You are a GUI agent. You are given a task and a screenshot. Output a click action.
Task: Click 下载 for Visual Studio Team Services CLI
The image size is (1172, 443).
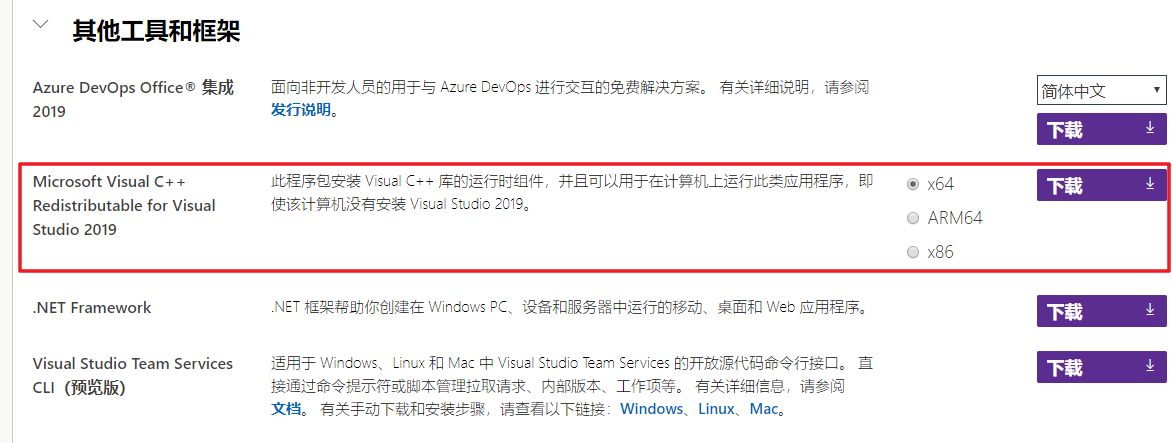click(x=1065, y=368)
